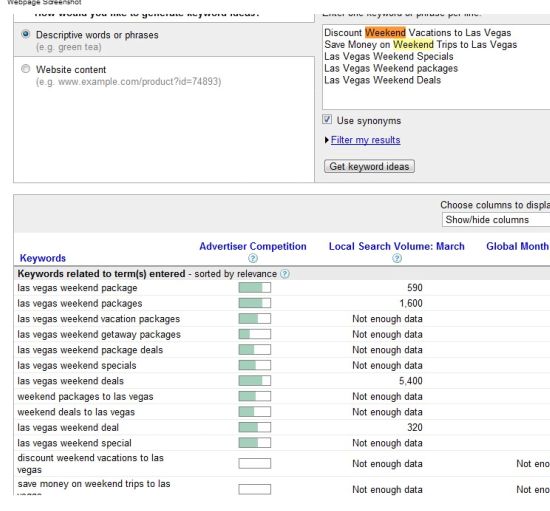
Task: Click 'Keywords related to term(s) entered' heading
Action: (x=101, y=274)
